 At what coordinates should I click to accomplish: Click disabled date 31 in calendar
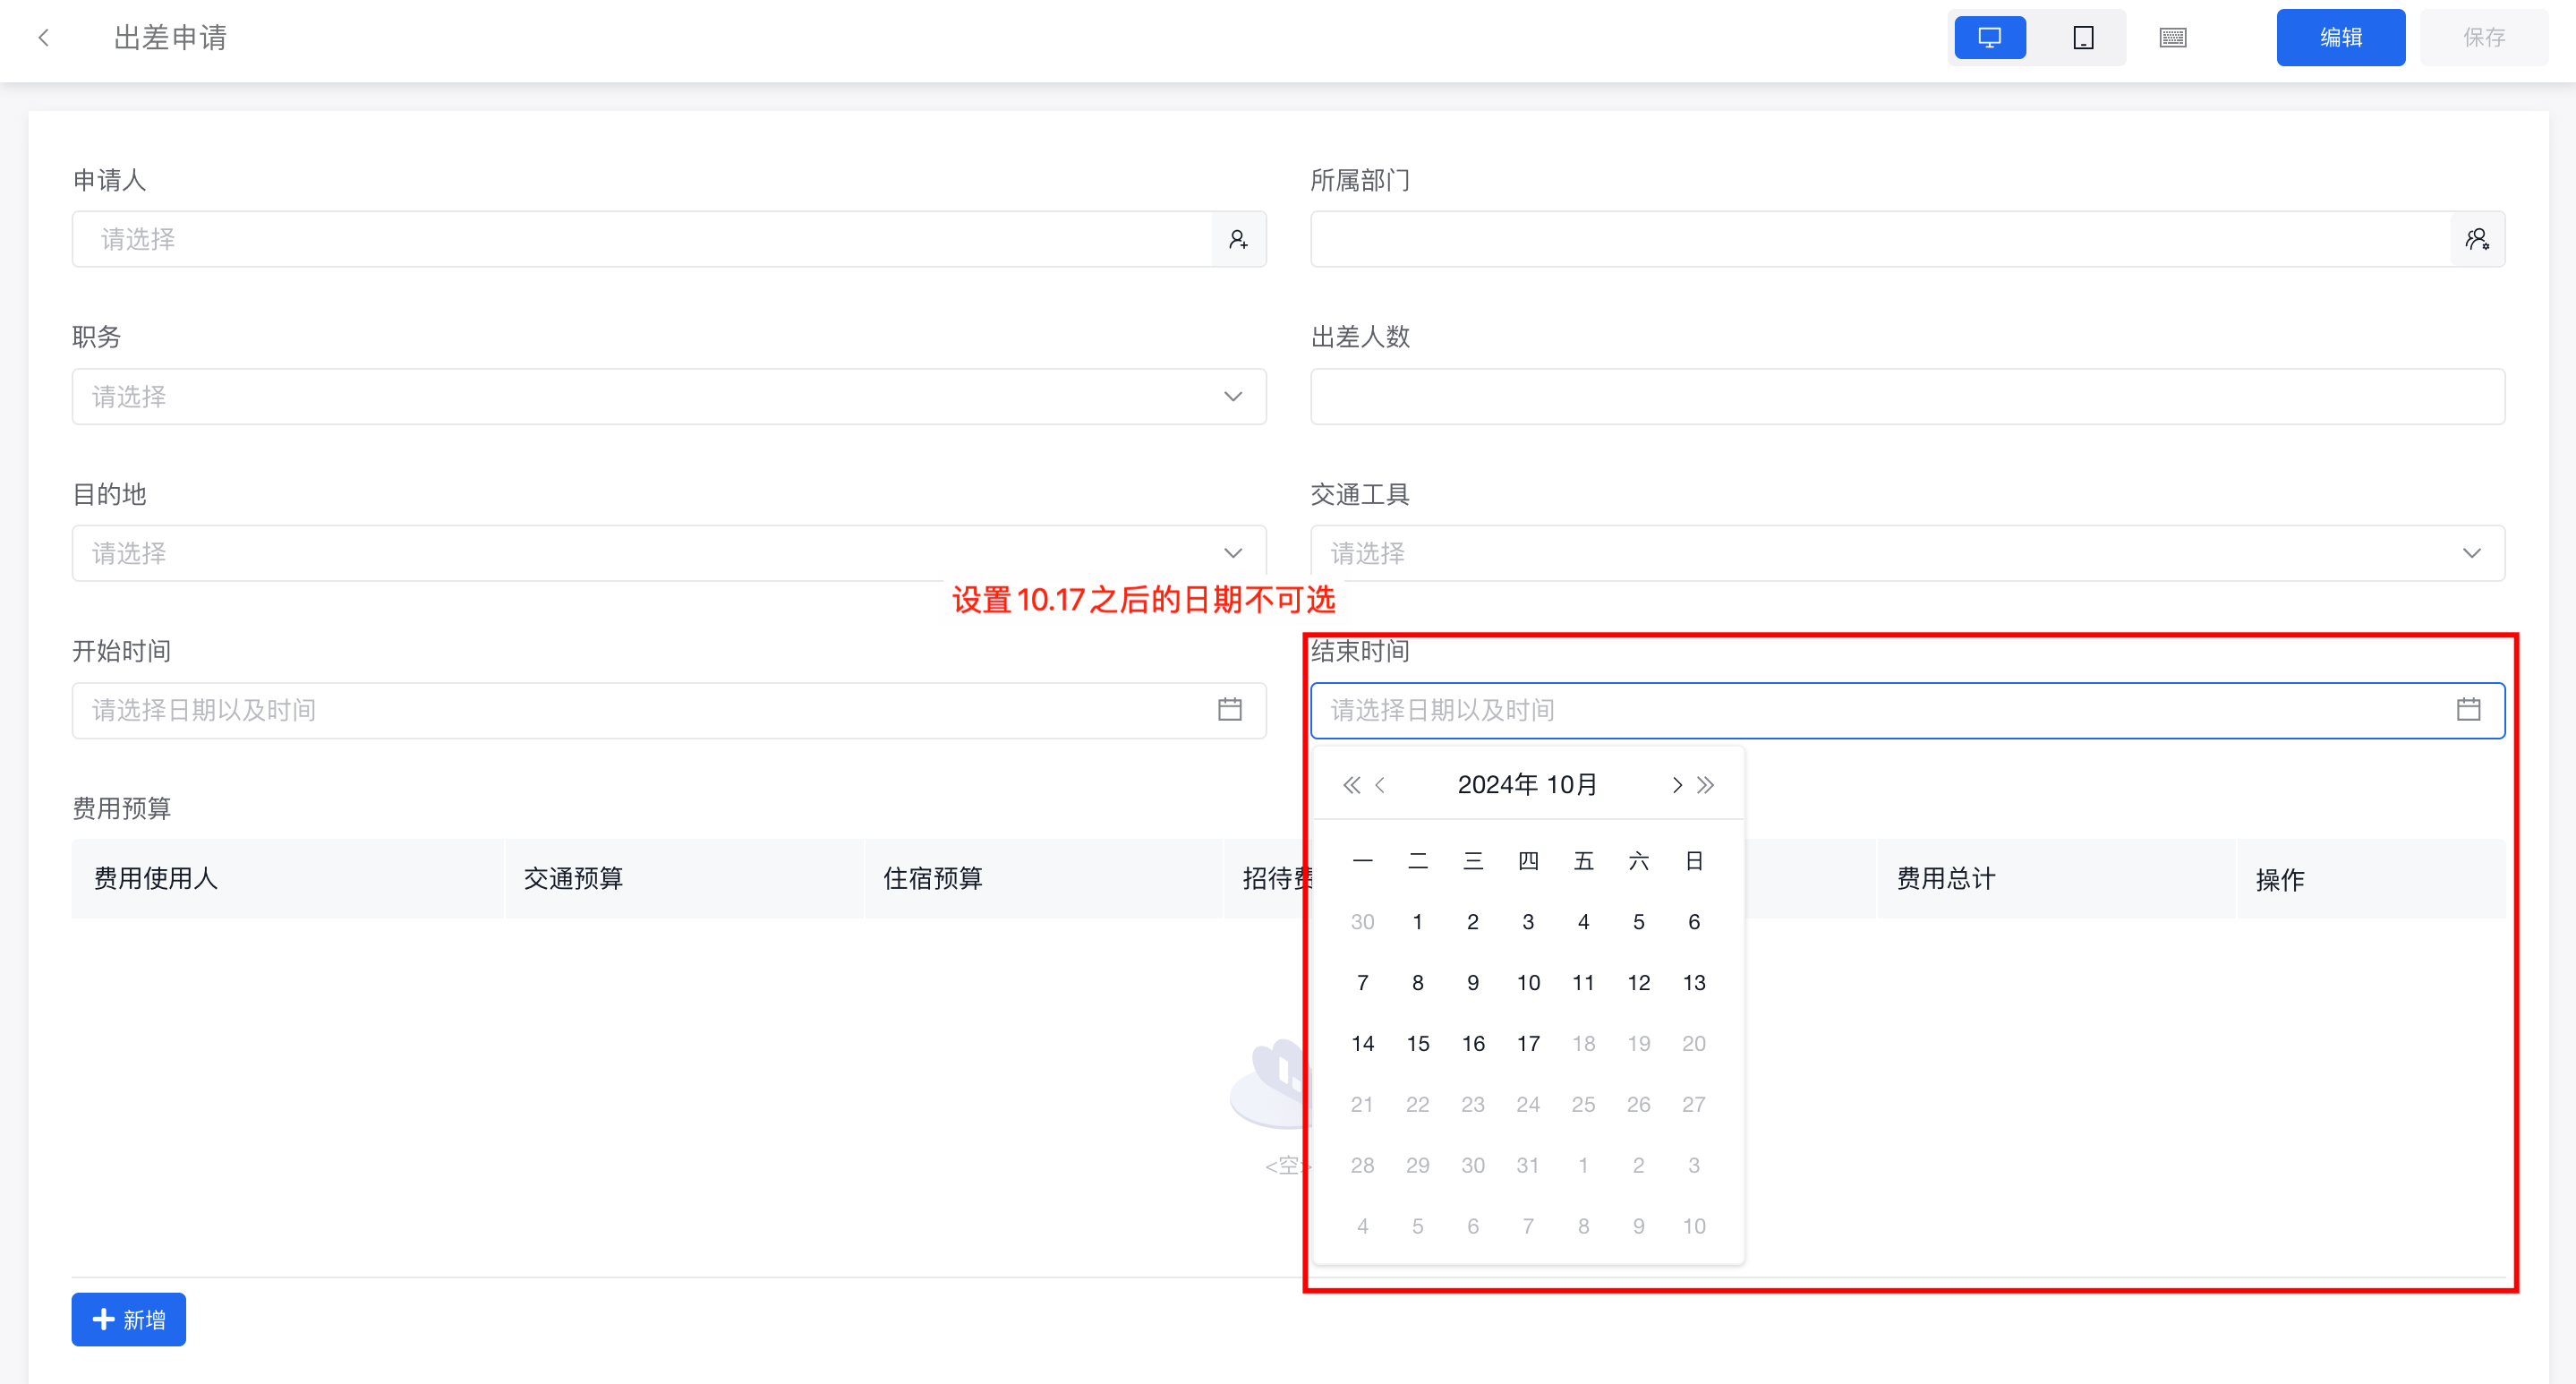tap(1528, 1166)
